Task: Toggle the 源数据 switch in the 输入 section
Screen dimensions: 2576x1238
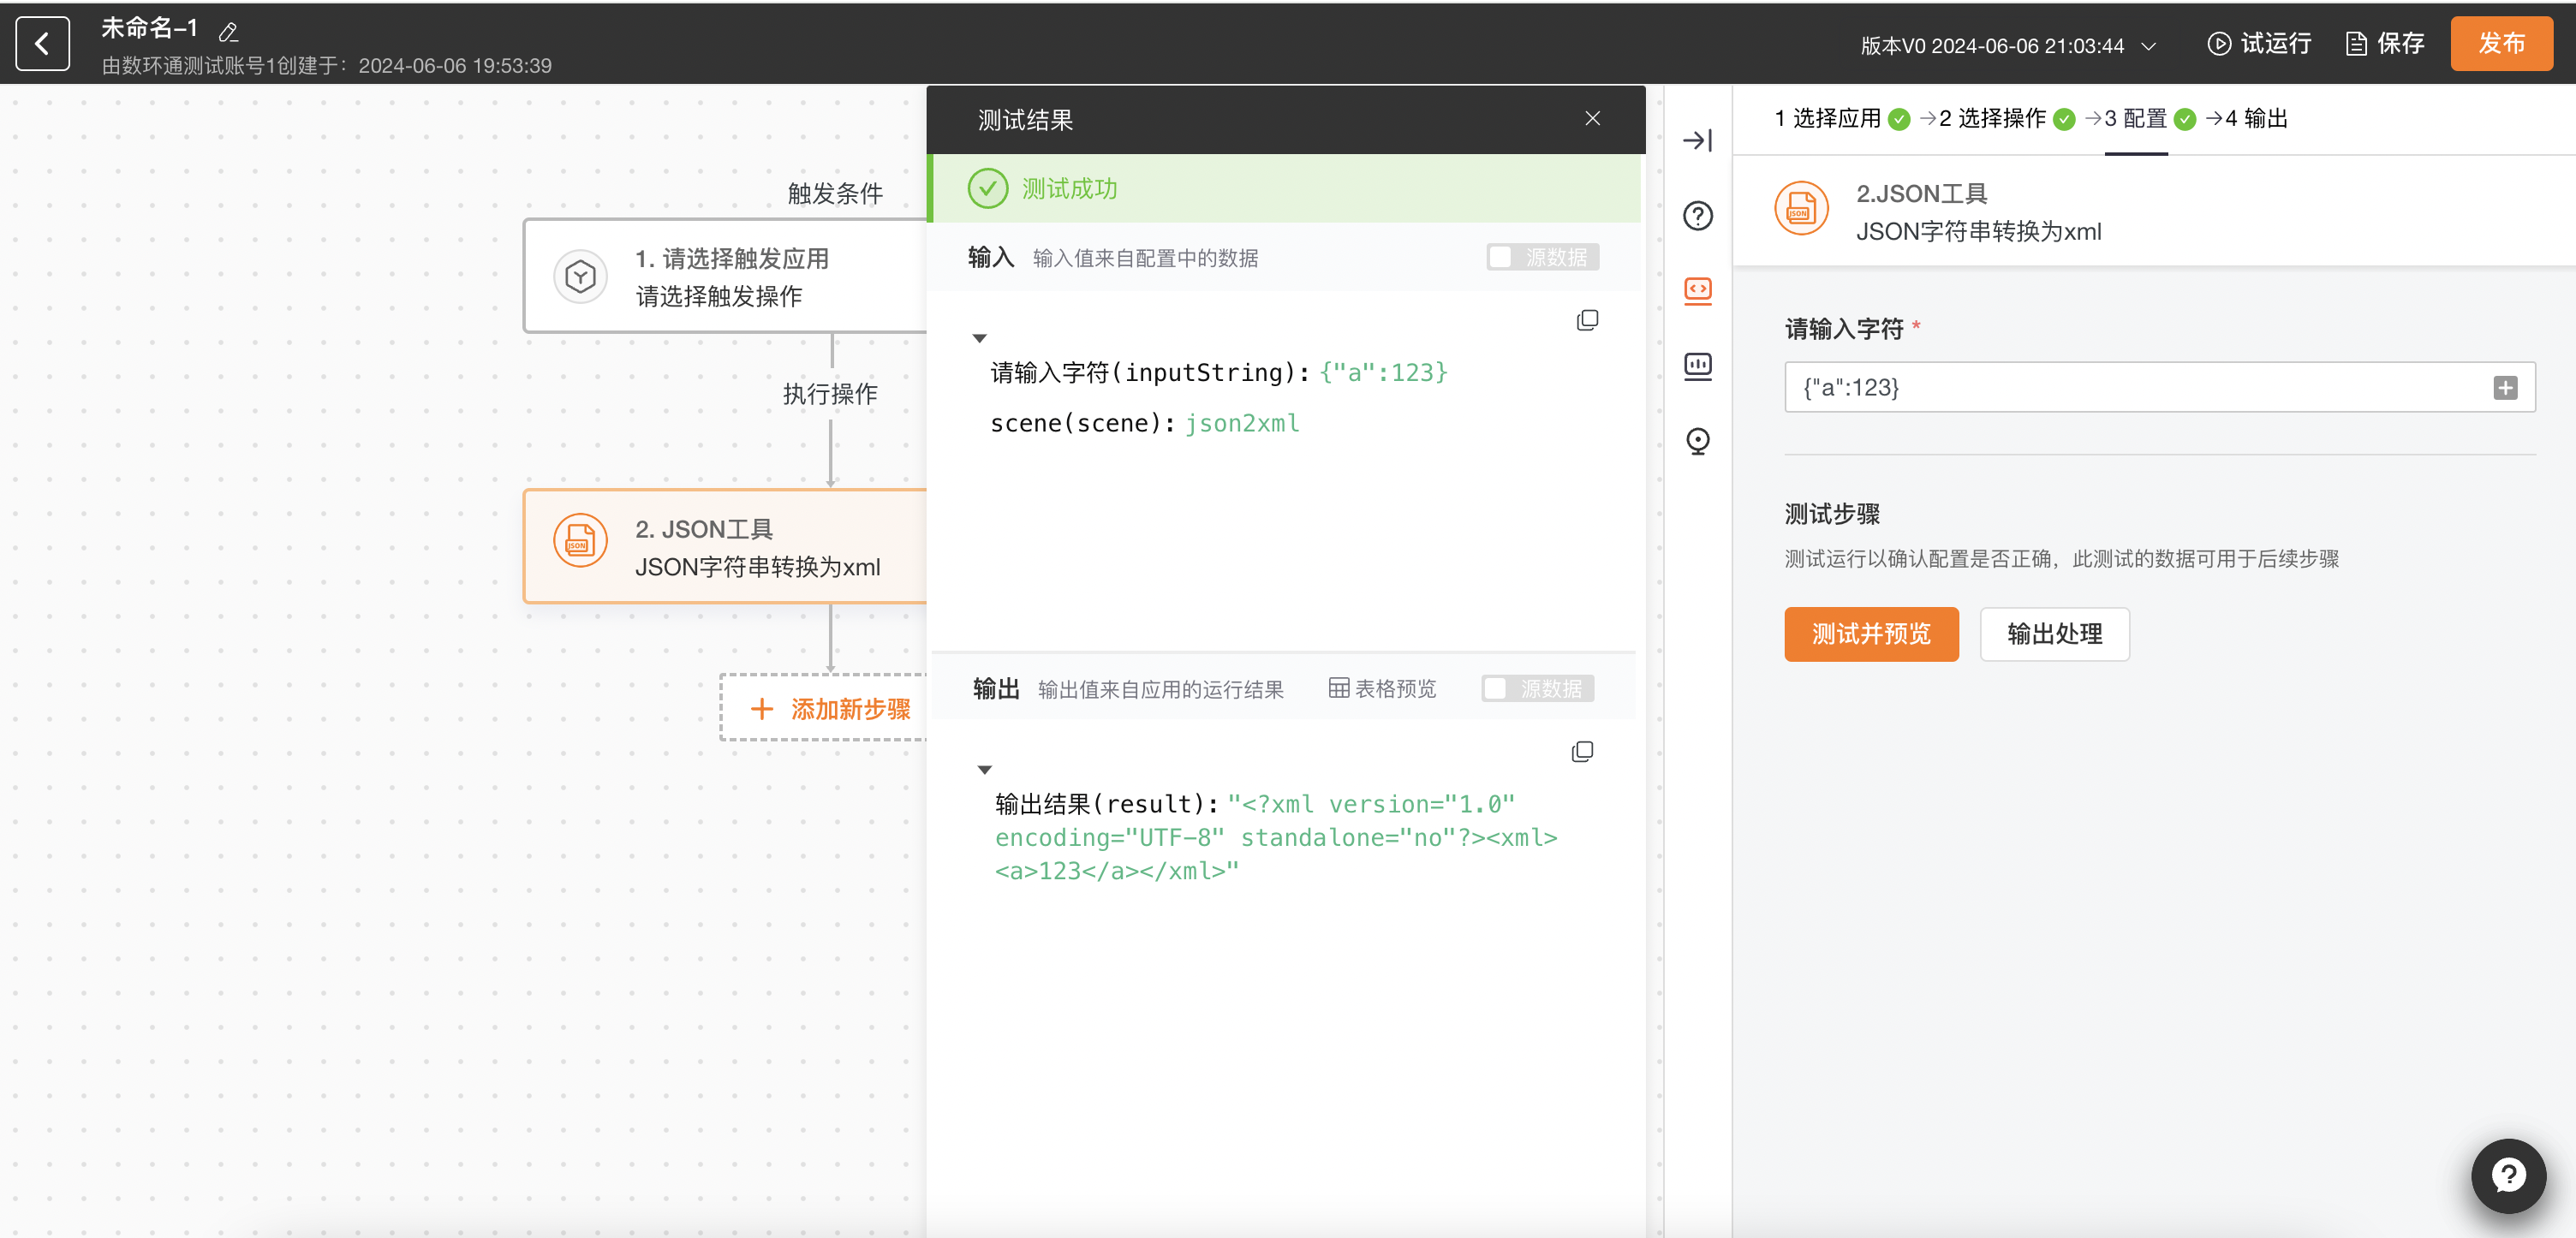Action: (1542, 257)
